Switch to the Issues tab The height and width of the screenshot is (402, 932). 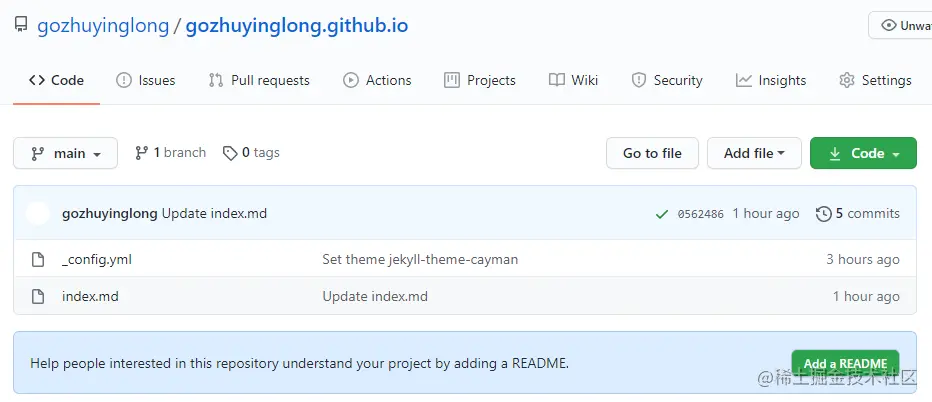pos(146,80)
